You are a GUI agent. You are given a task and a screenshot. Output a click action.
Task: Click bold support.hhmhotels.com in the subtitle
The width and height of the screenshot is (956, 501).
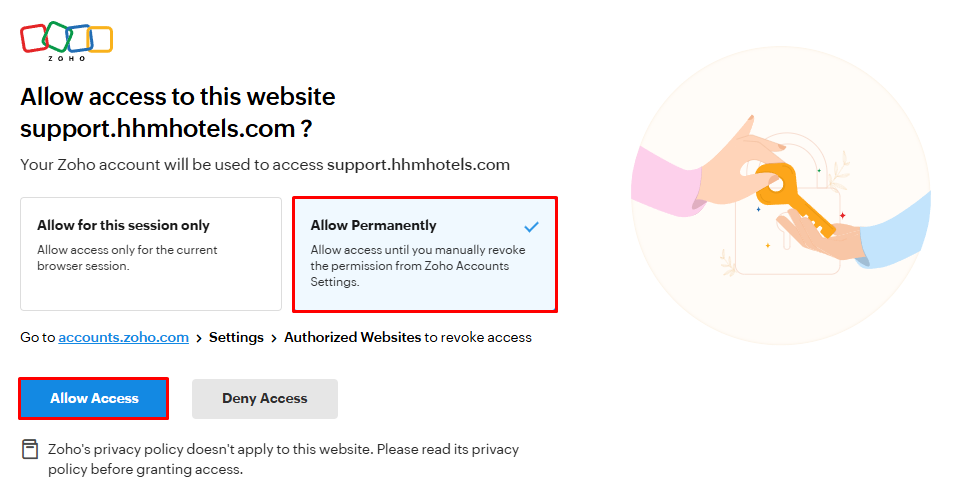coord(418,164)
